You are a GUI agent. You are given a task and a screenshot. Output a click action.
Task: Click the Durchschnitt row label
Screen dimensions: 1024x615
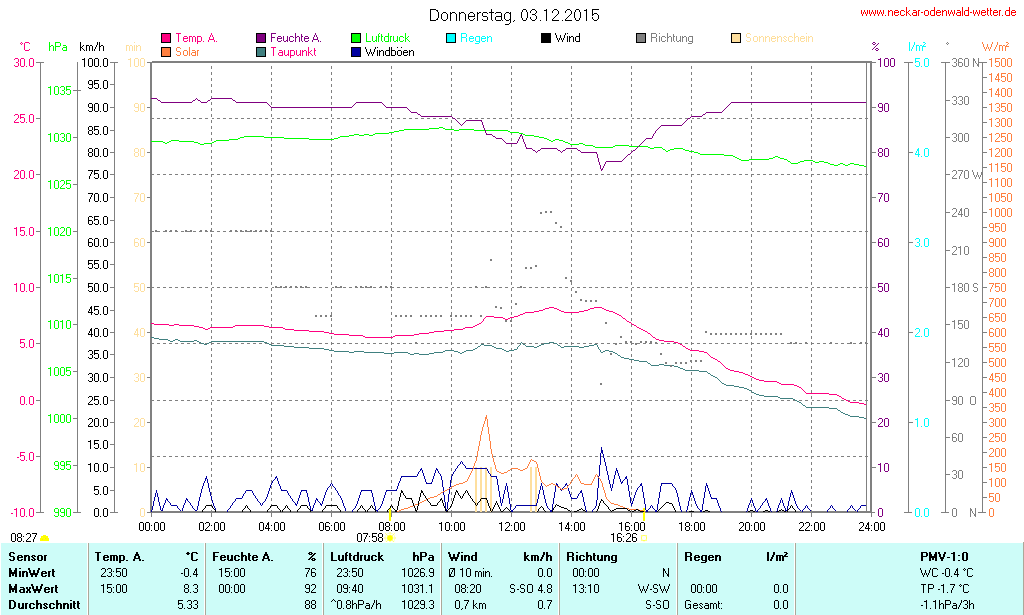click(43, 604)
